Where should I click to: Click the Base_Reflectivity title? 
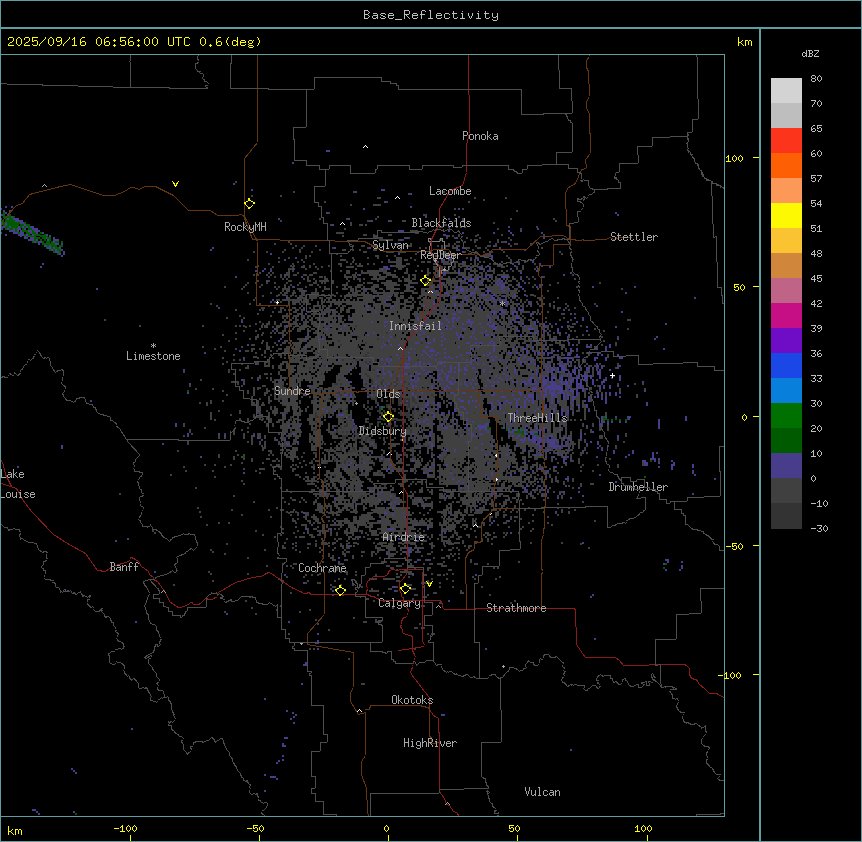pos(431,15)
